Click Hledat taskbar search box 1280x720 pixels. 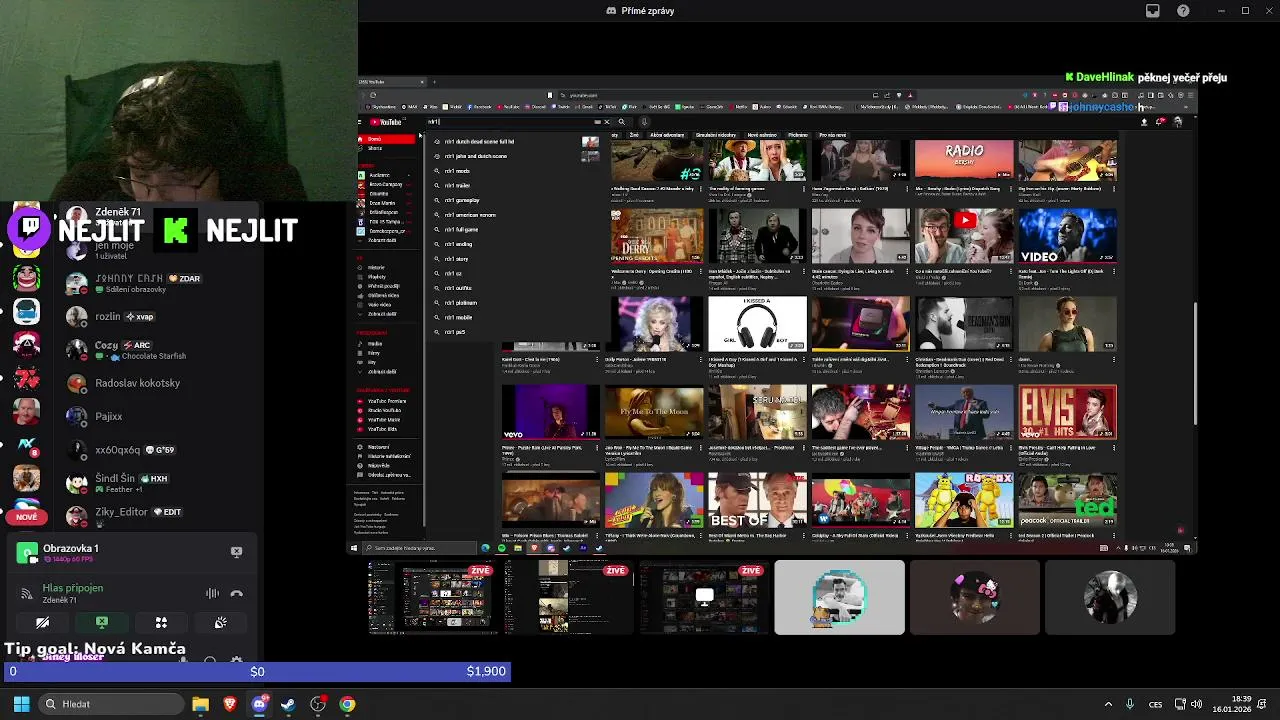(111, 704)
